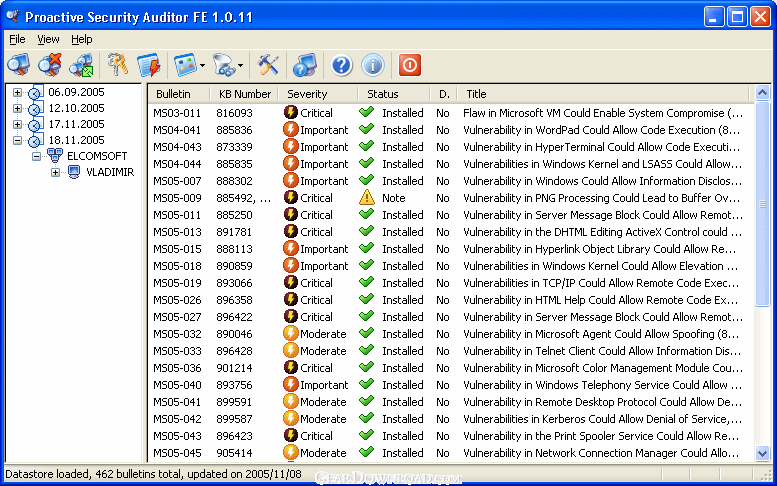
Task: Expand the 12.10.2005 tree node
Action: [17, 108]
